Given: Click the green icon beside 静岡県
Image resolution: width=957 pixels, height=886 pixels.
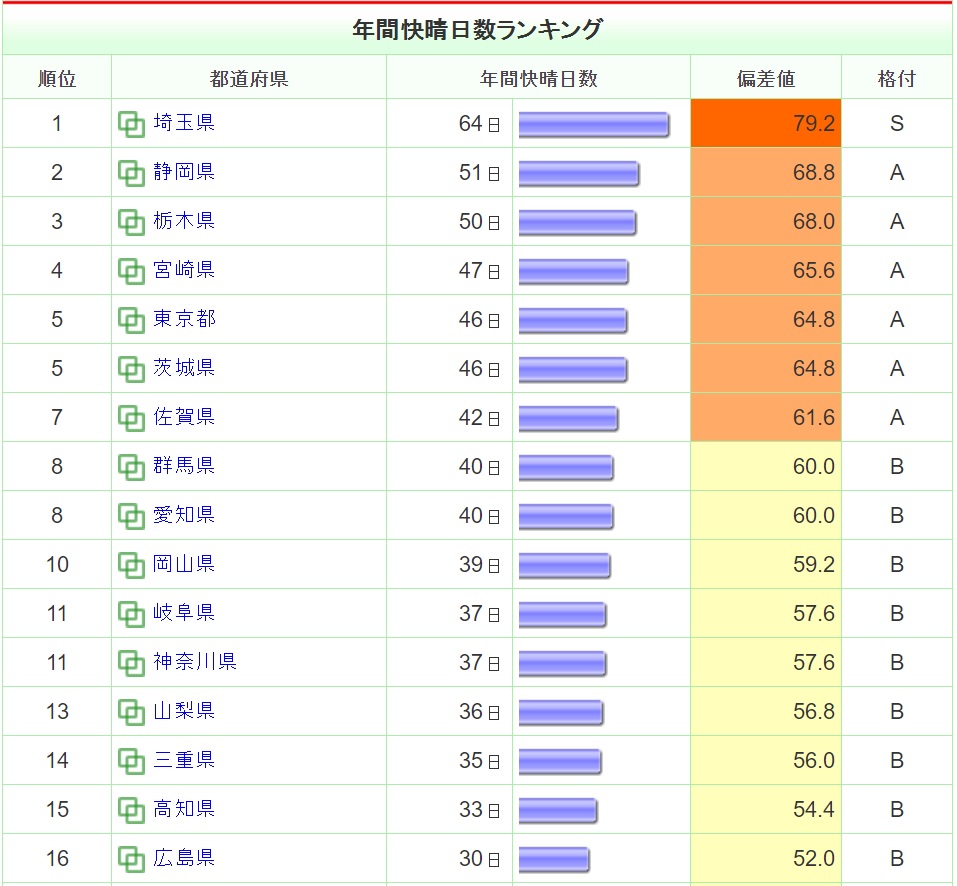Looking at the screenshot, I should pos(131,173).
